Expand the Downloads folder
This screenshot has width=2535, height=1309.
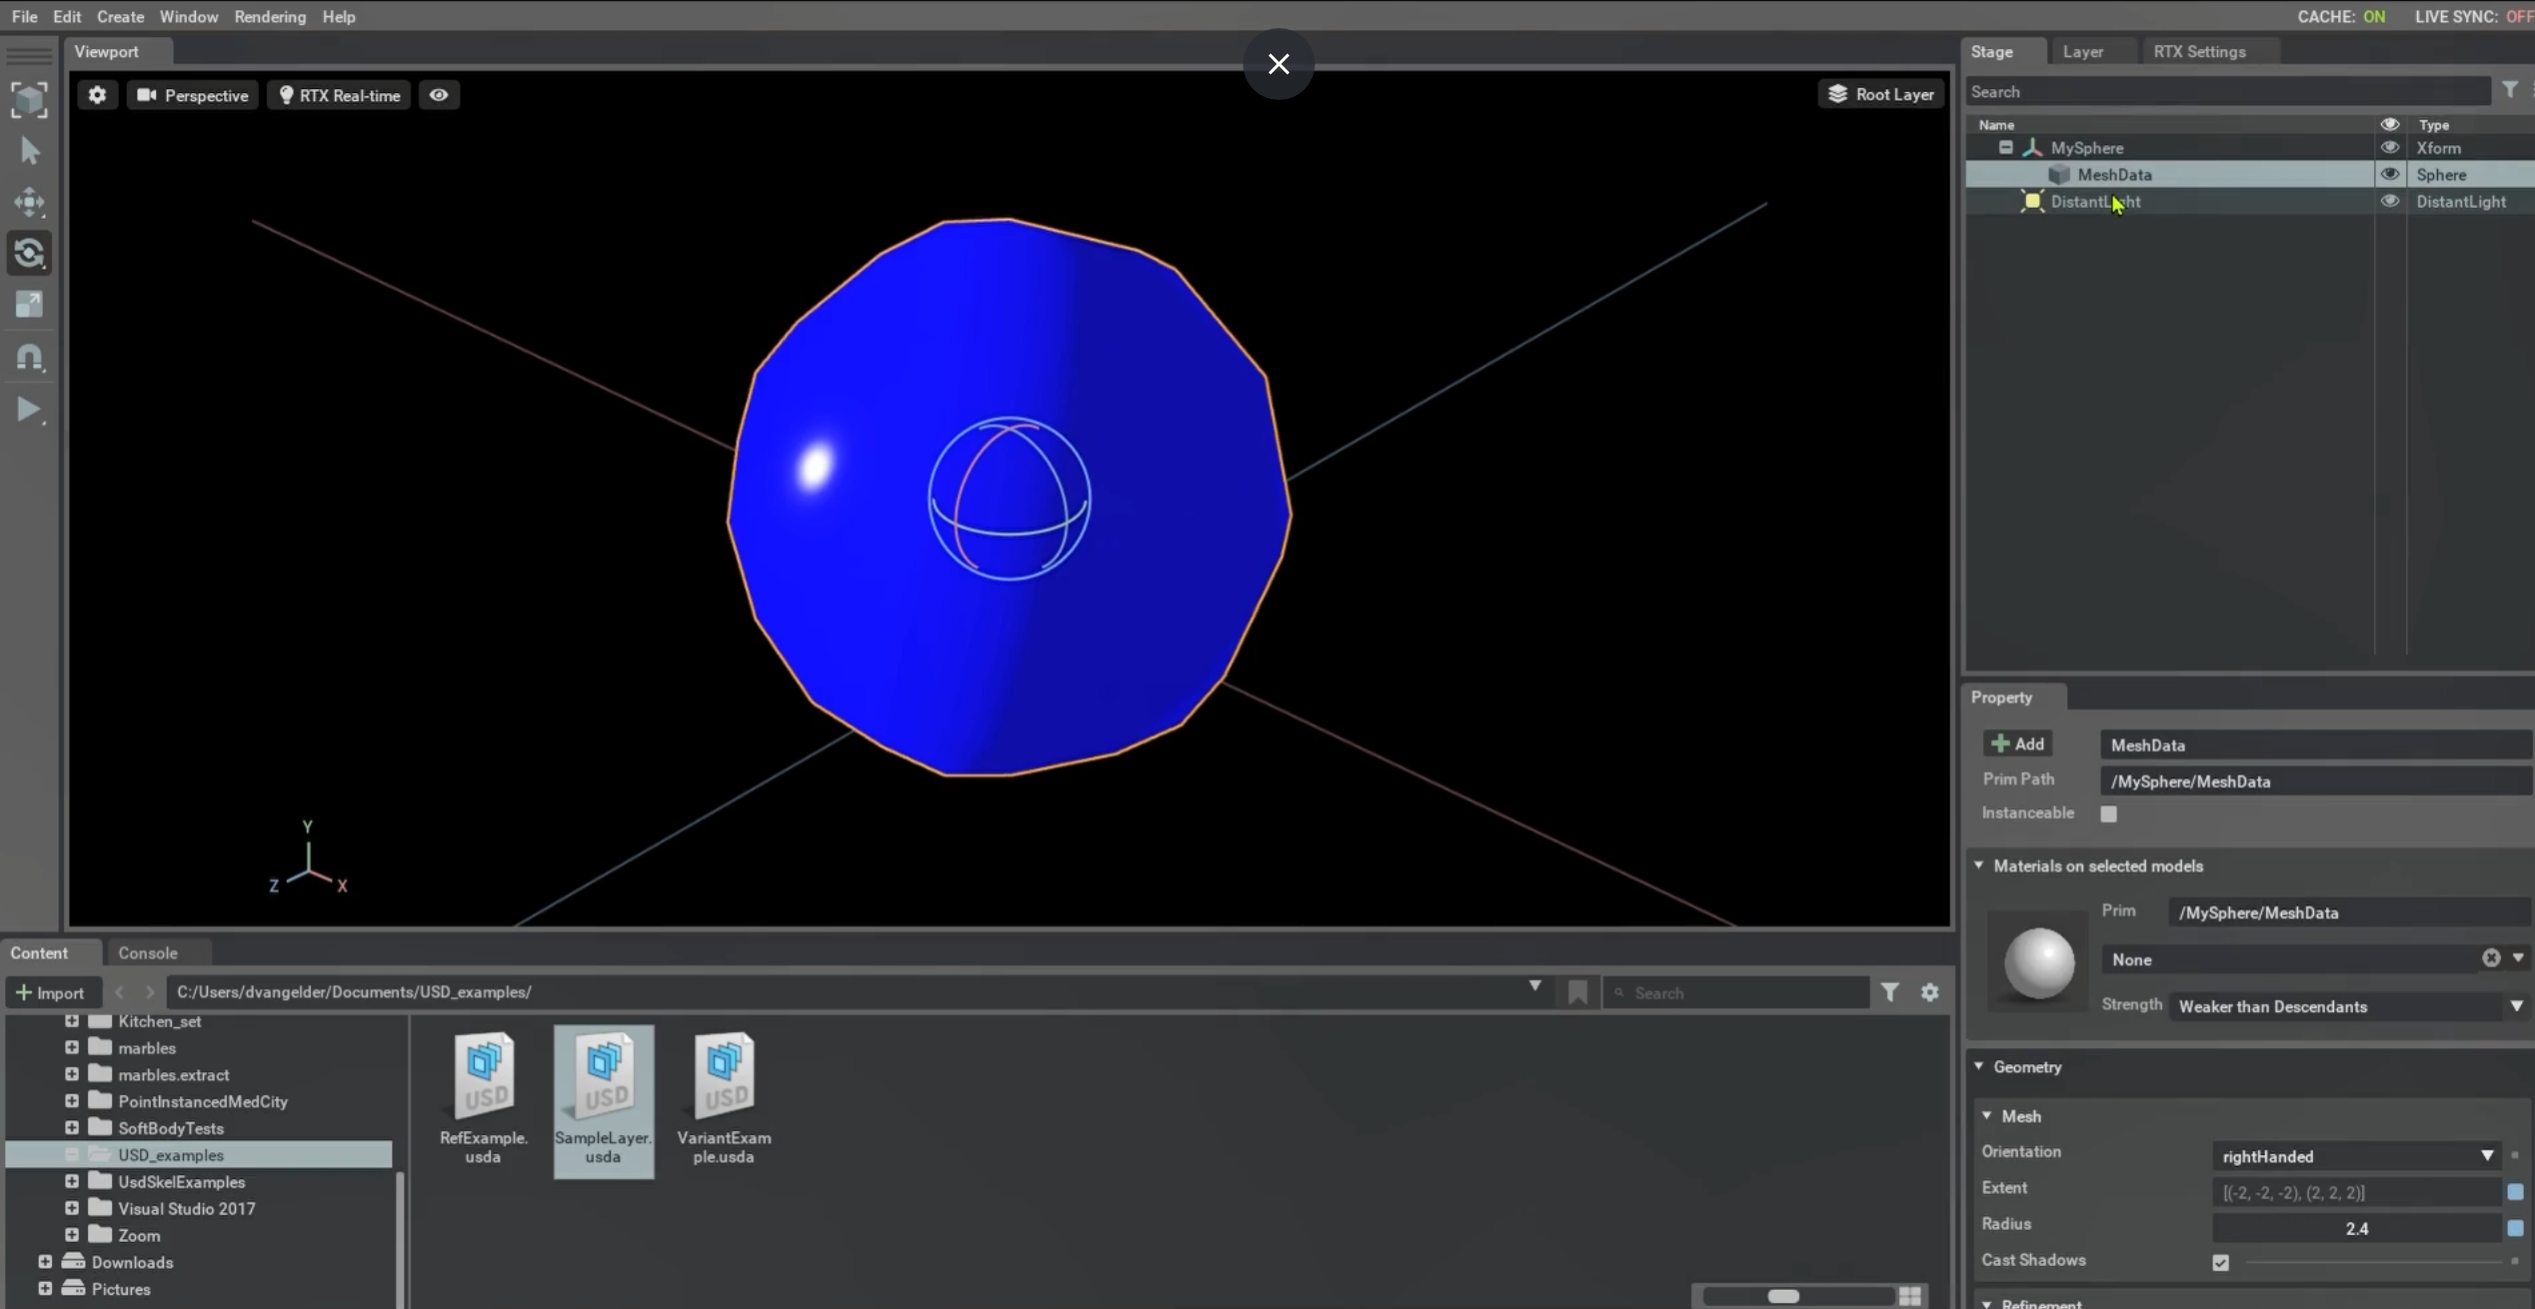45,1262
